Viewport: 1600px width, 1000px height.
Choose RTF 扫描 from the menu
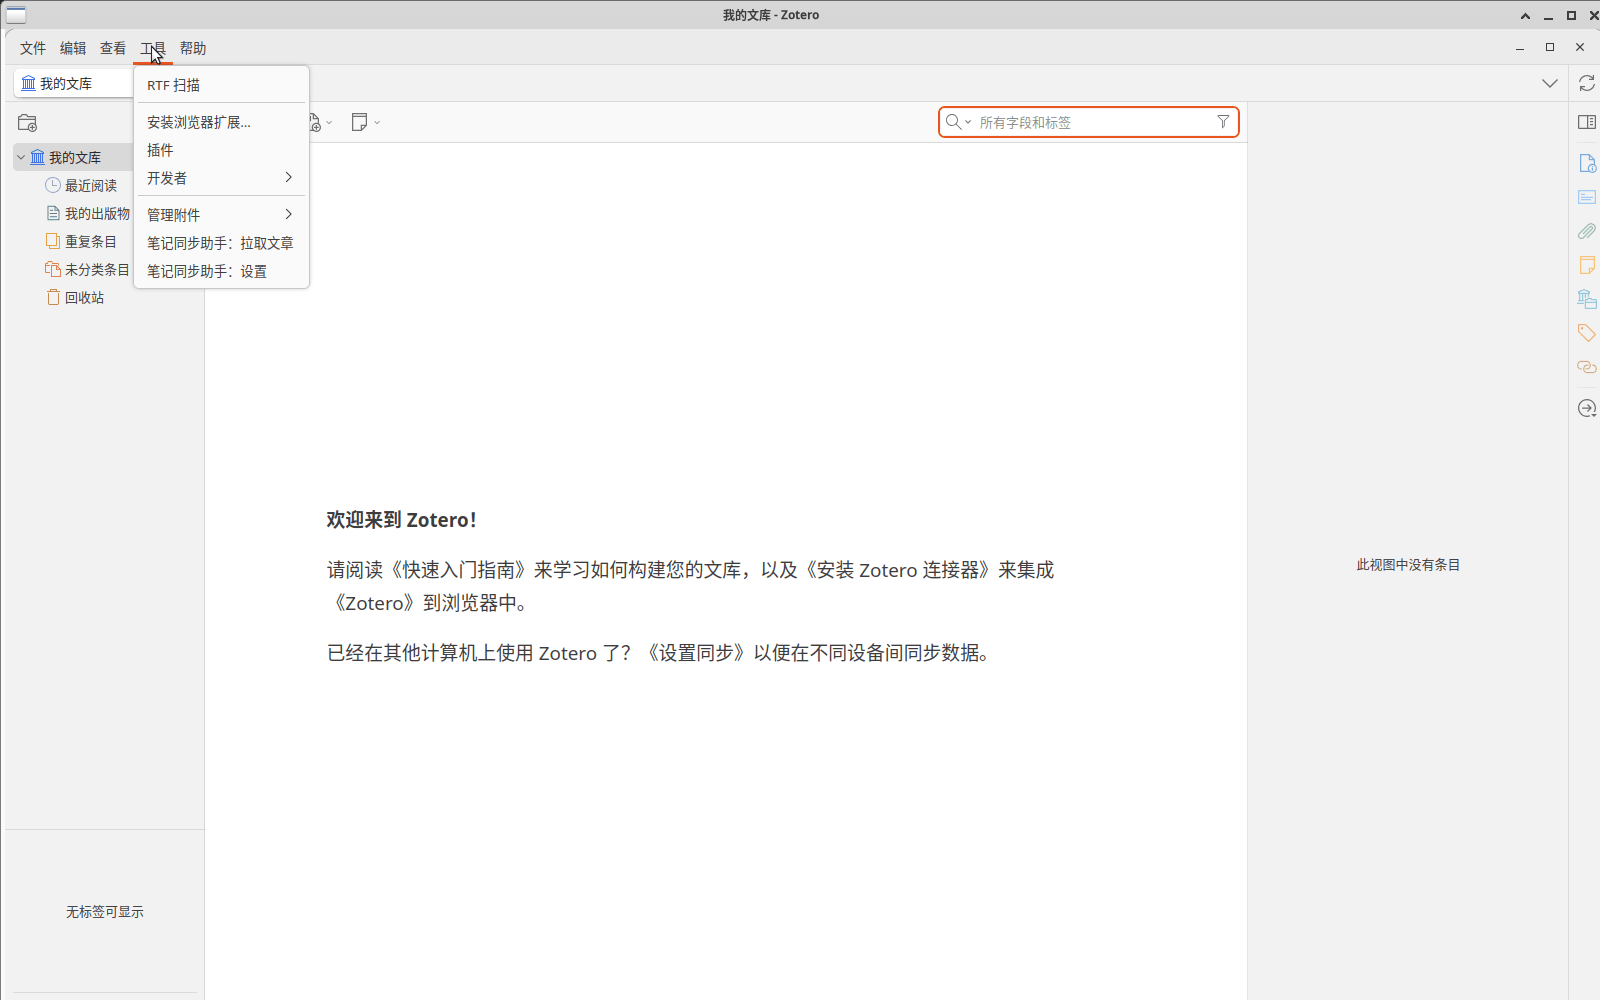(221, 85)
